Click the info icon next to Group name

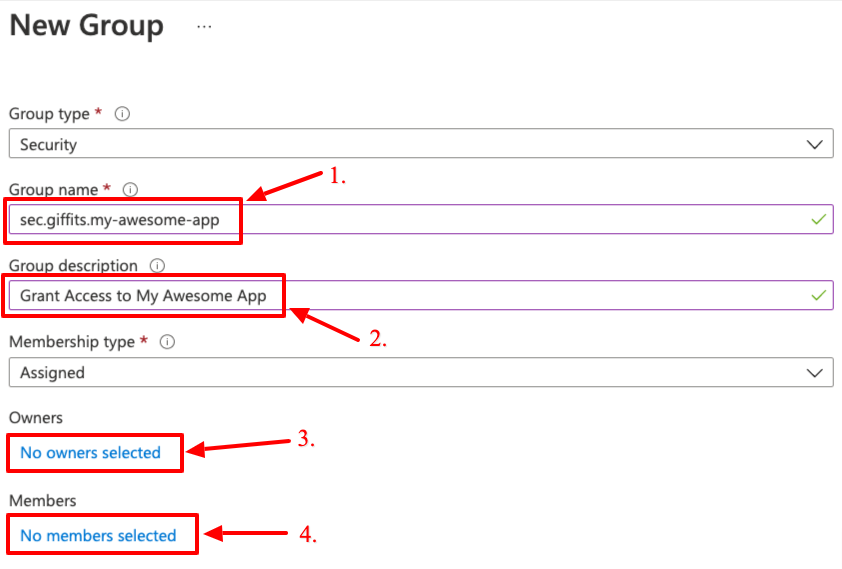point(130,190)
